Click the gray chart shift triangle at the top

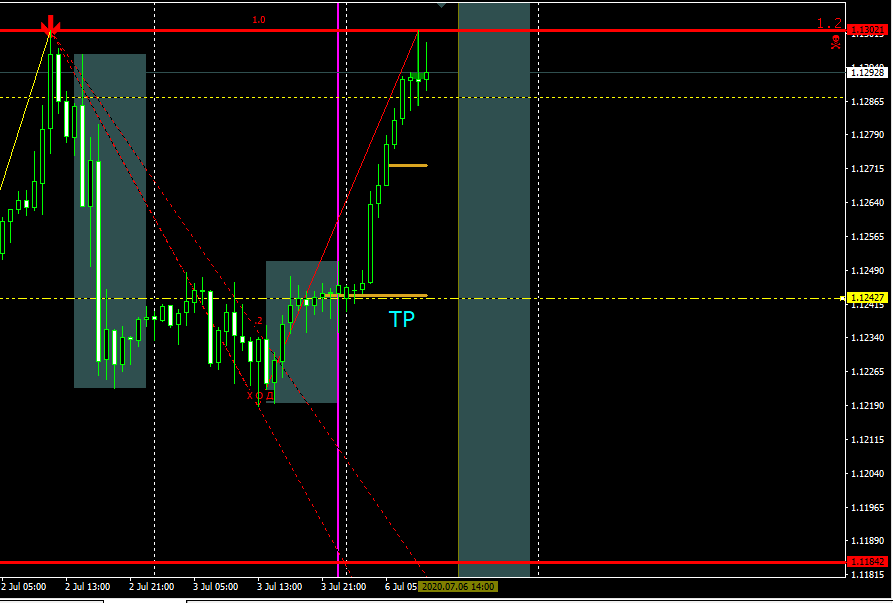(x=441, y=5)
